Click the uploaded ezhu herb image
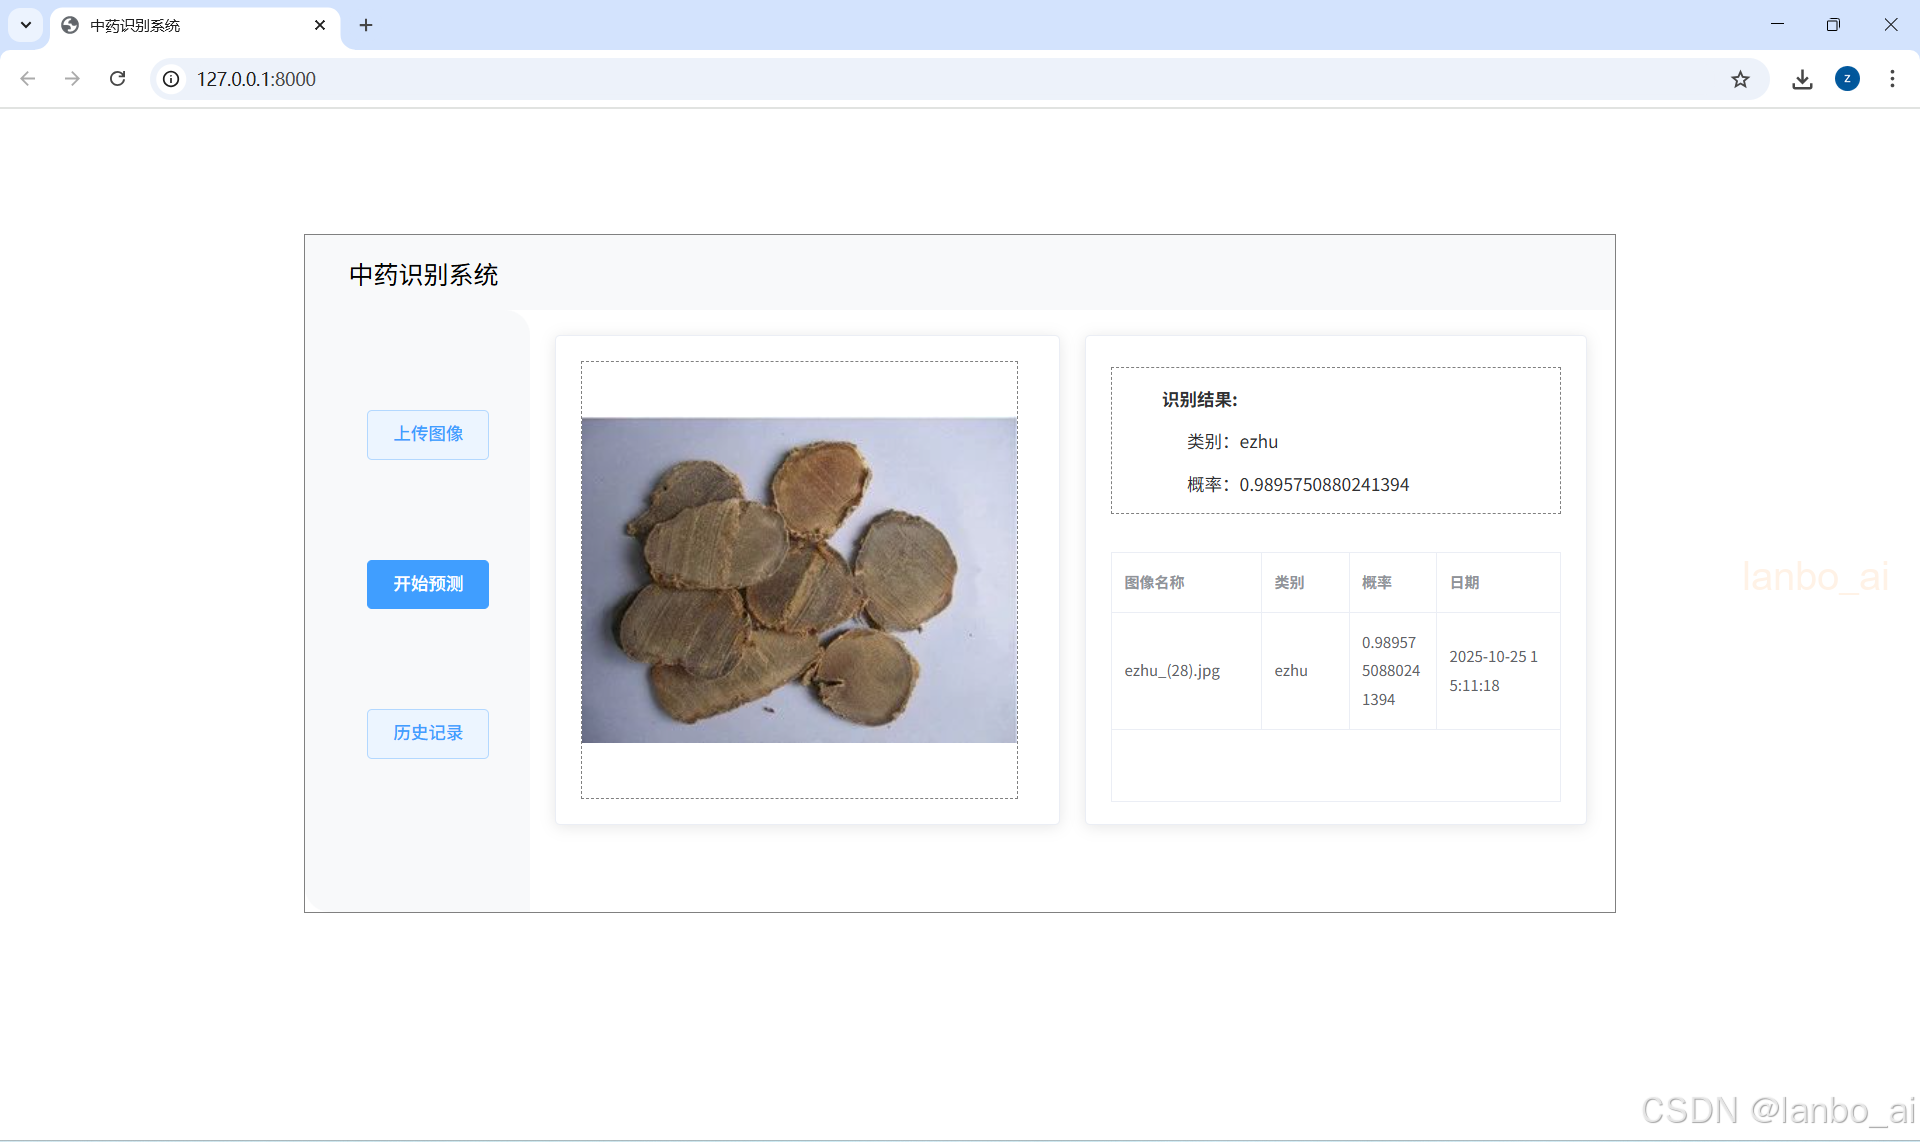The width and height of the screenshot is (1920, 1142). click(799, 580)
